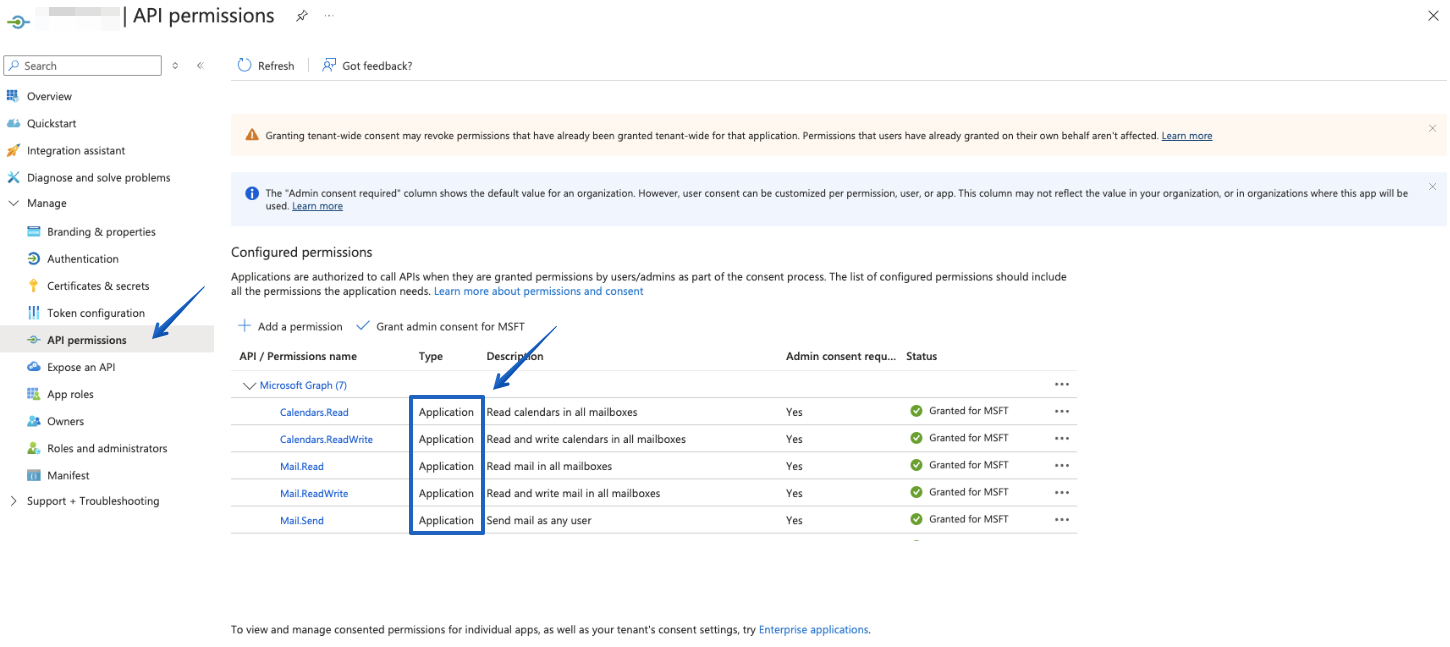Select API permissions in sidebar
Screen dimensions: 1450x647
(x=87, y=340)
